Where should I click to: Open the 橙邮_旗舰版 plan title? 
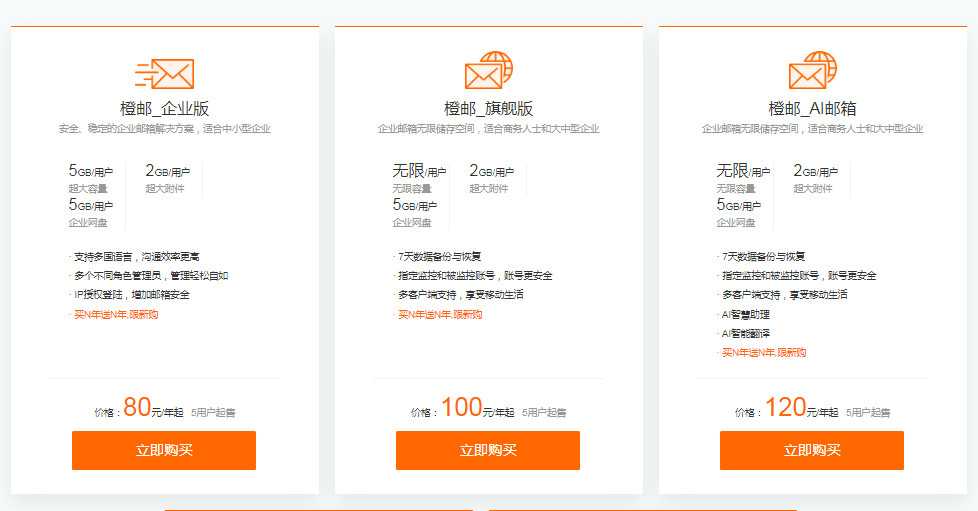coord(488,109)
